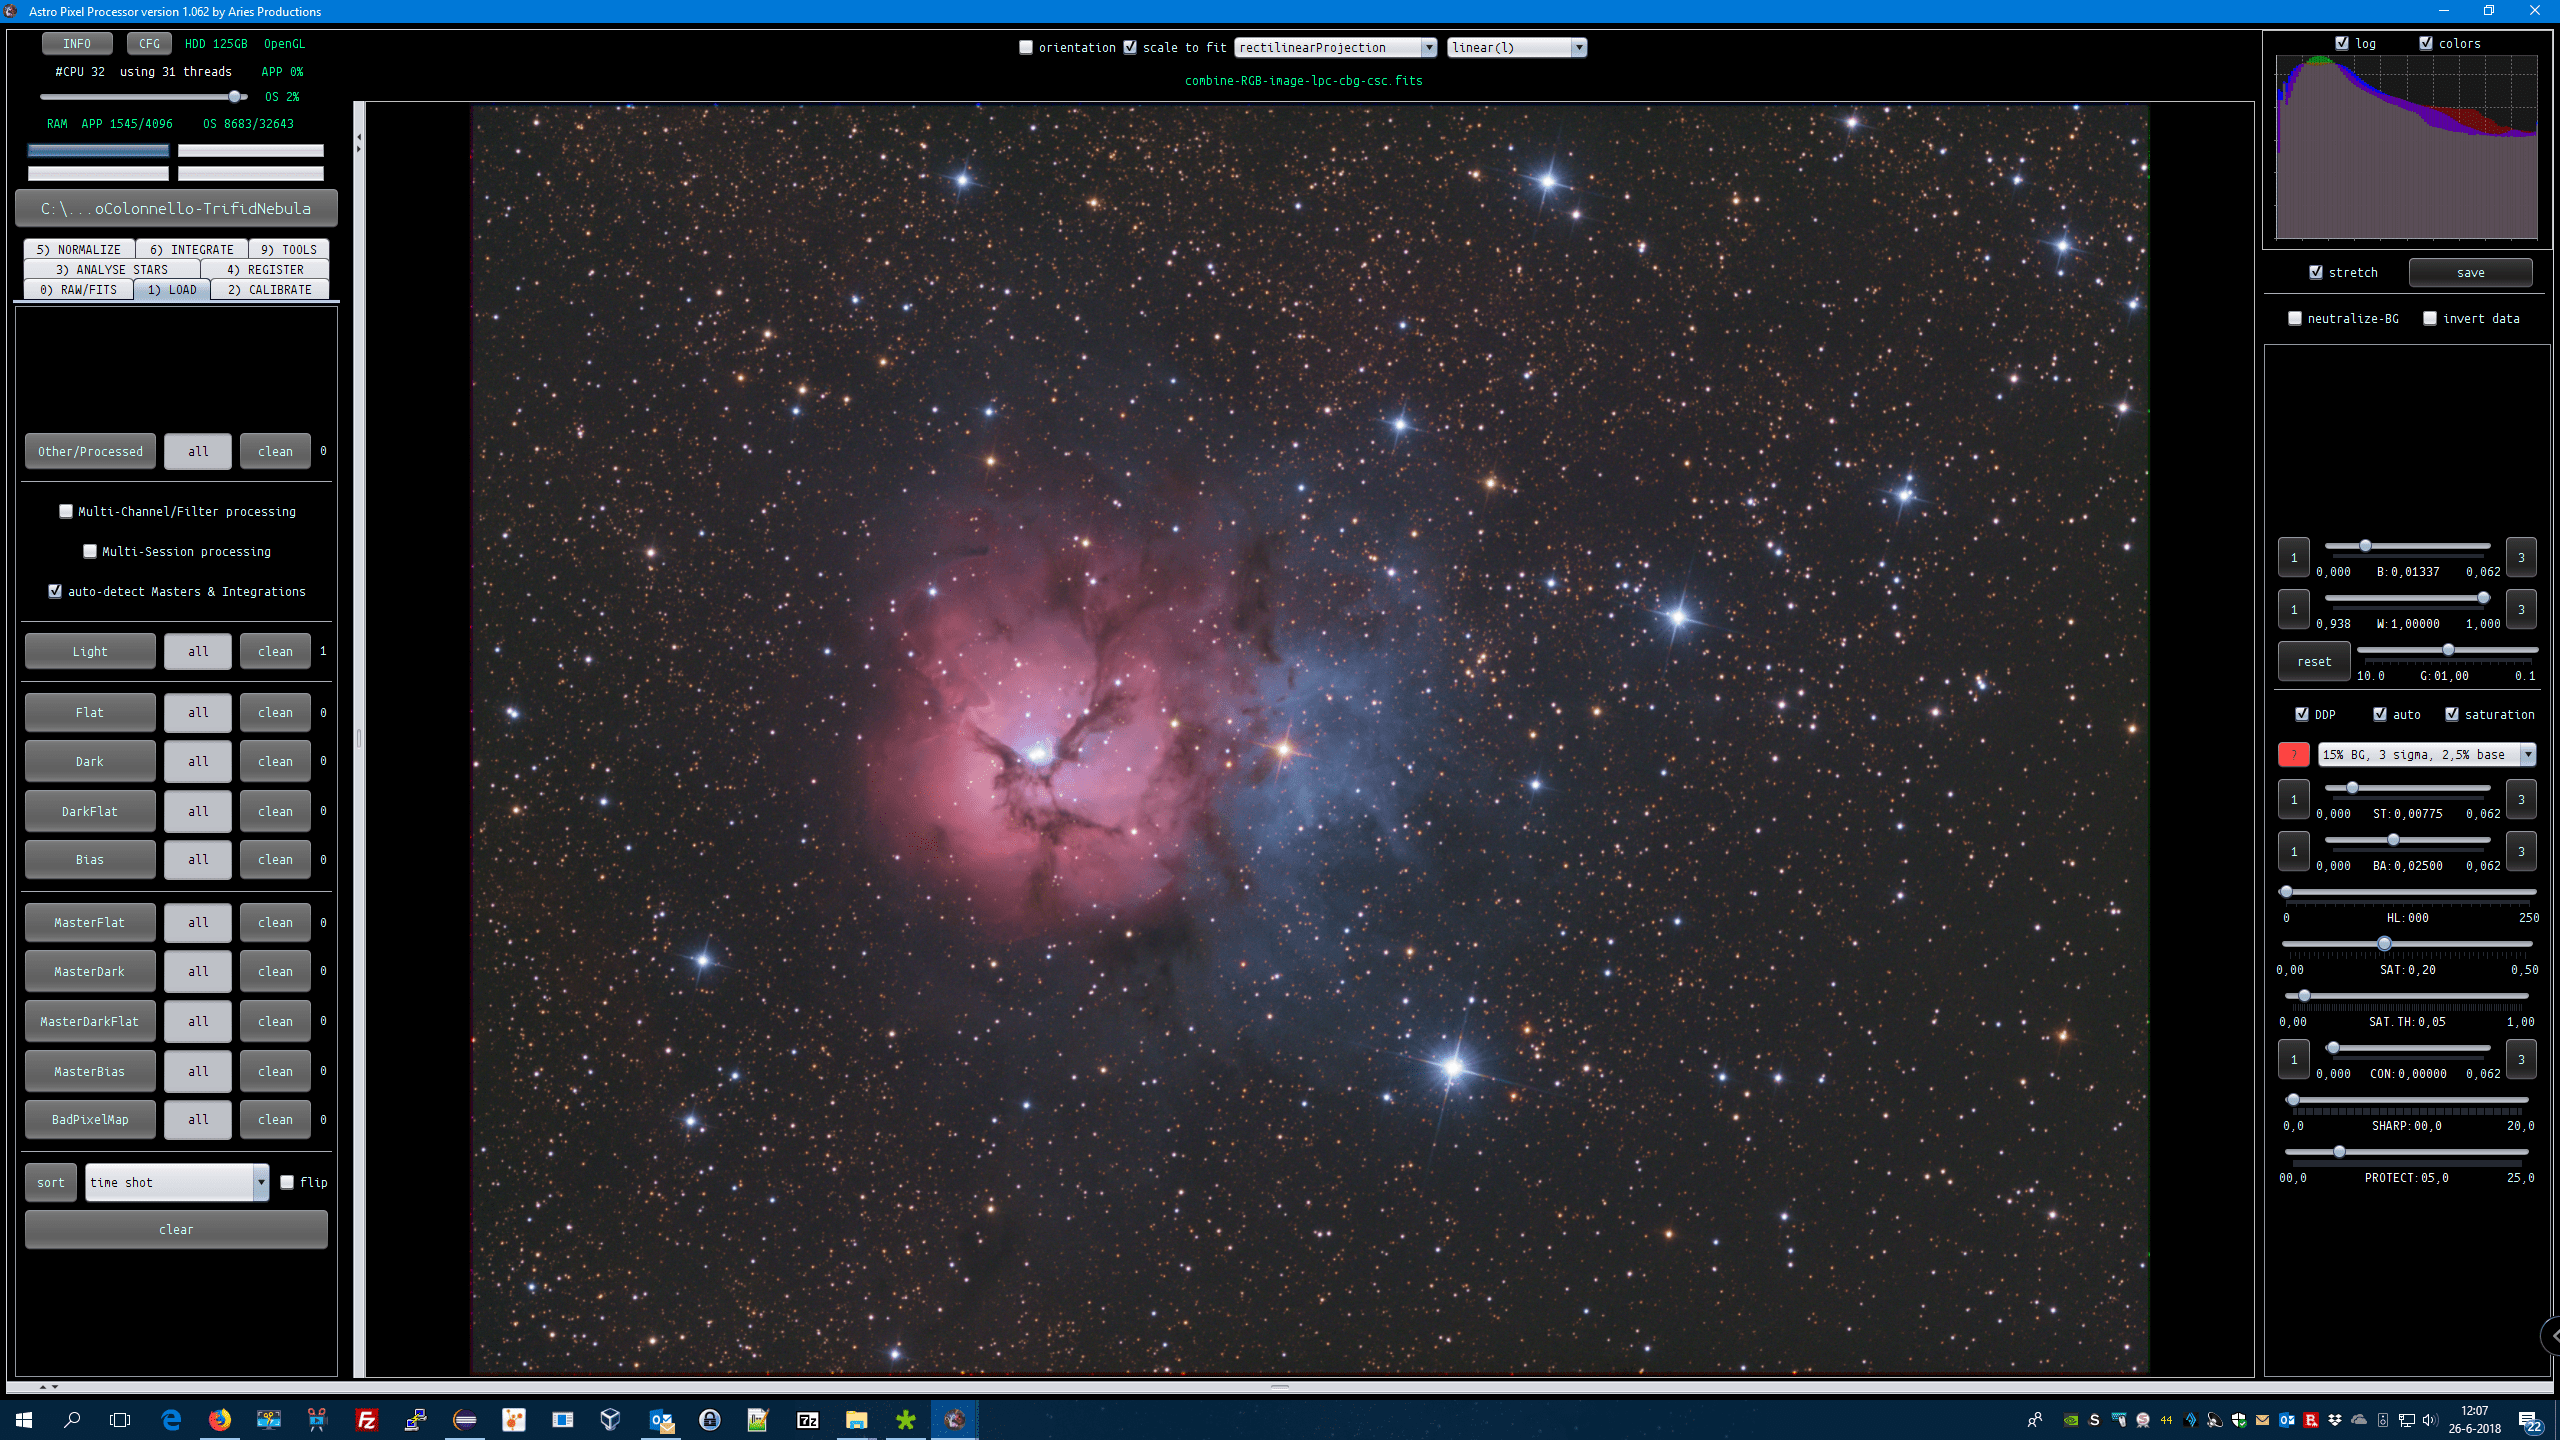Open the Windows notification center icon
2560x1440 pixels.
click(x=2530, y=1420)
